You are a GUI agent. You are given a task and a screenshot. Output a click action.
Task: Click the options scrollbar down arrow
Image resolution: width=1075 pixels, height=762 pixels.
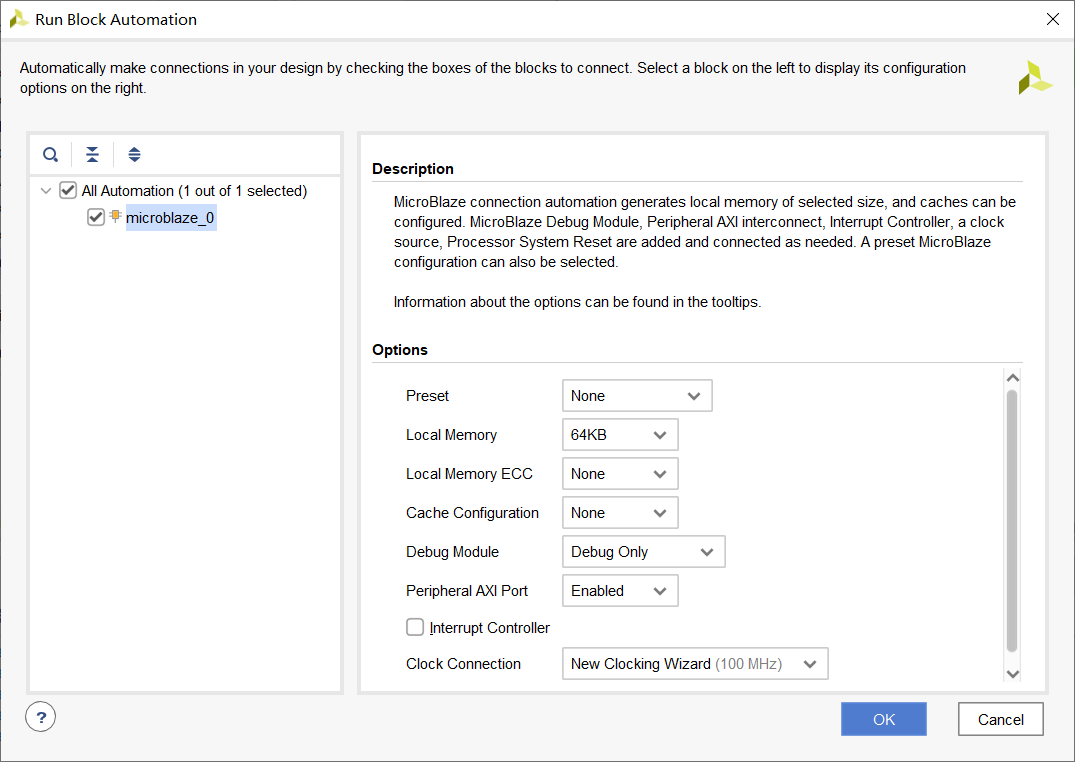click(x=1012, y=674)
